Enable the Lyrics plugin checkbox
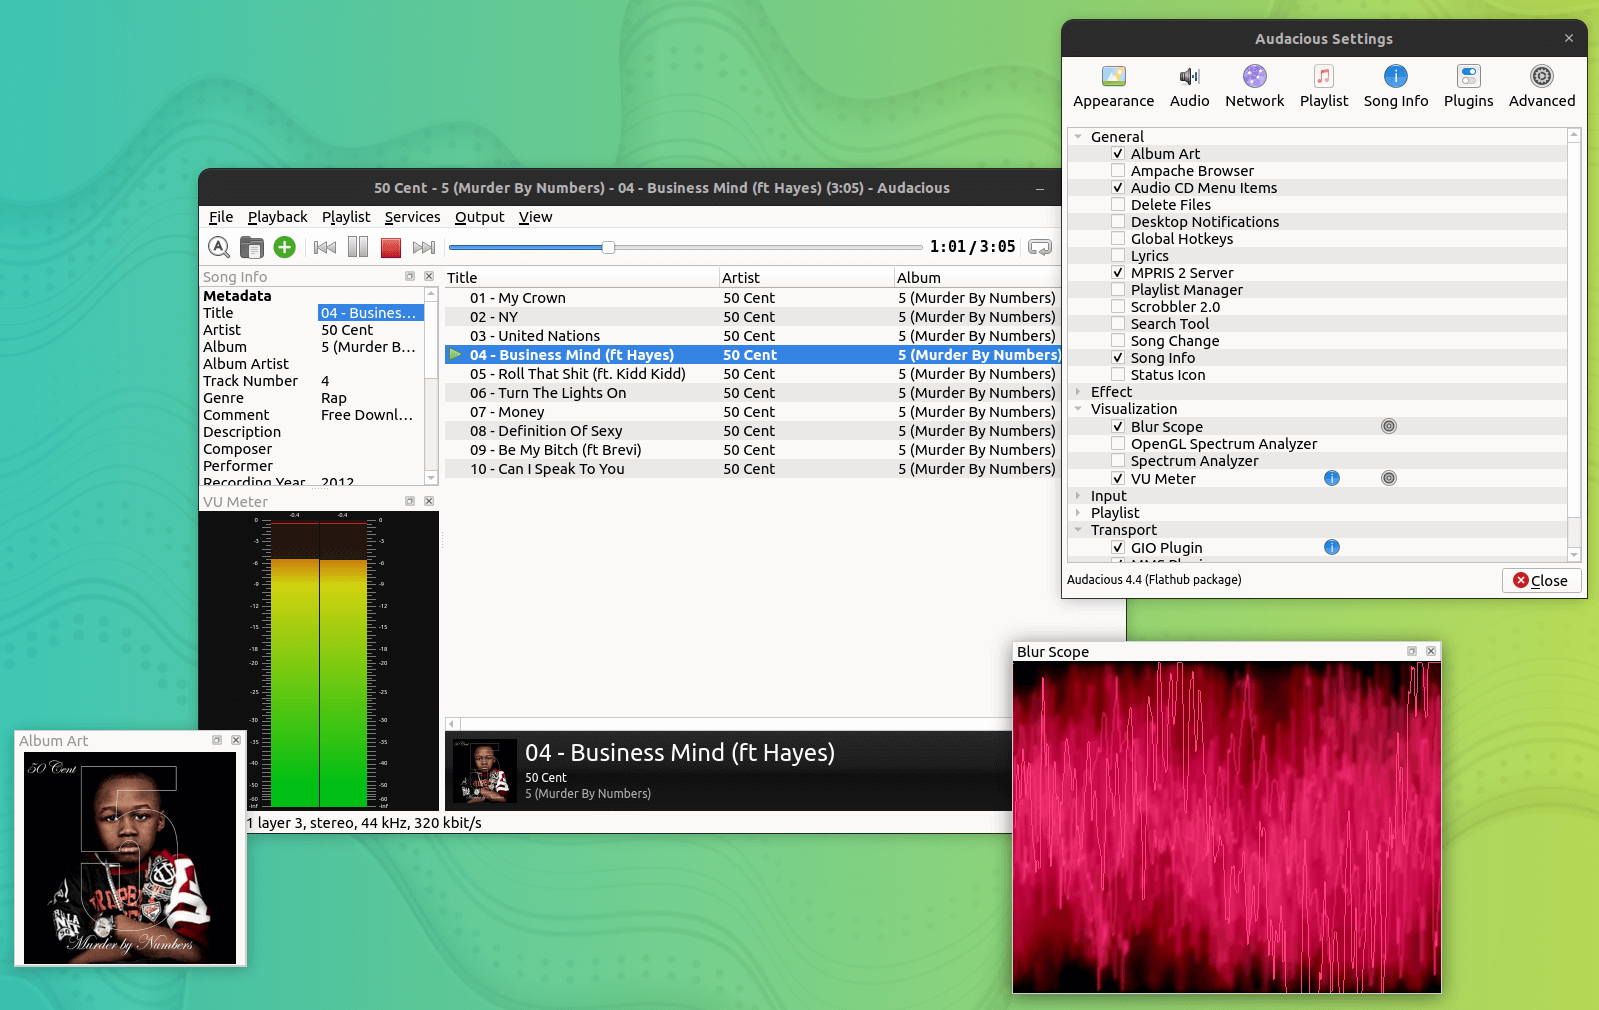The width and height of the screenshot is (1599, 1010). point(1118,256)
